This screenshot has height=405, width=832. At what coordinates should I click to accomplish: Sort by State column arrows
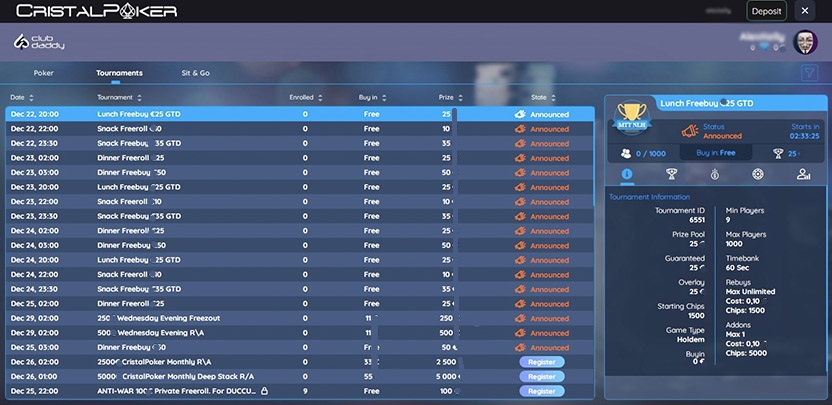click(x=553, y=98)
